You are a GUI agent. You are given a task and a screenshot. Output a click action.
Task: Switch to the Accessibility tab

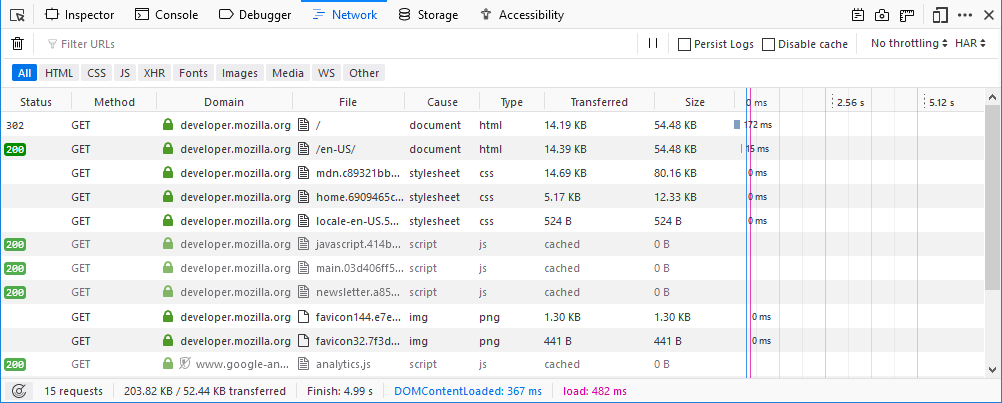[521, 15]
